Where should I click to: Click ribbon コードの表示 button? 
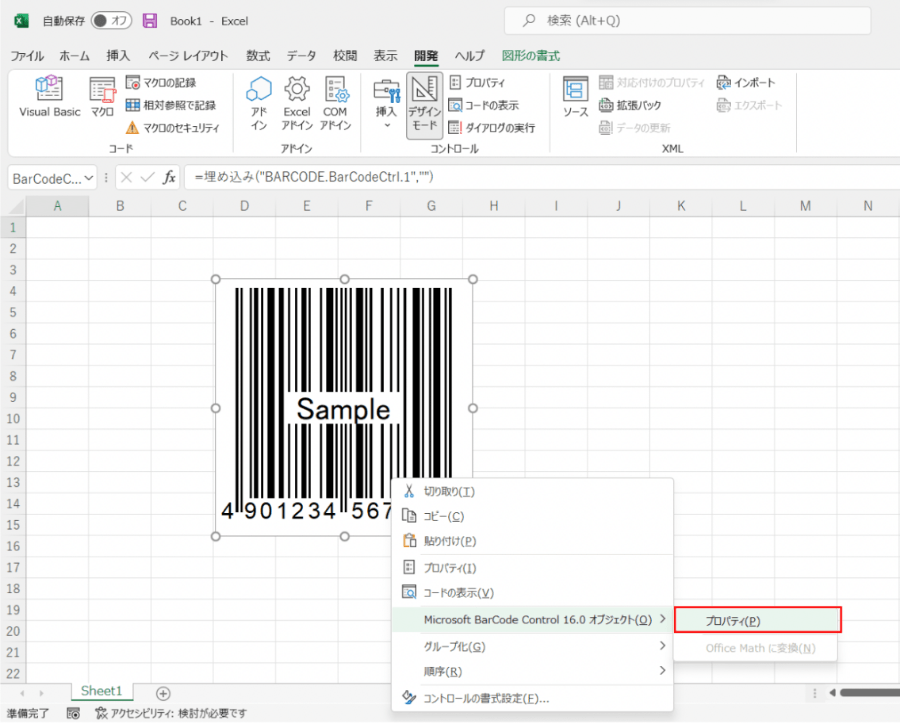(483, 105)
